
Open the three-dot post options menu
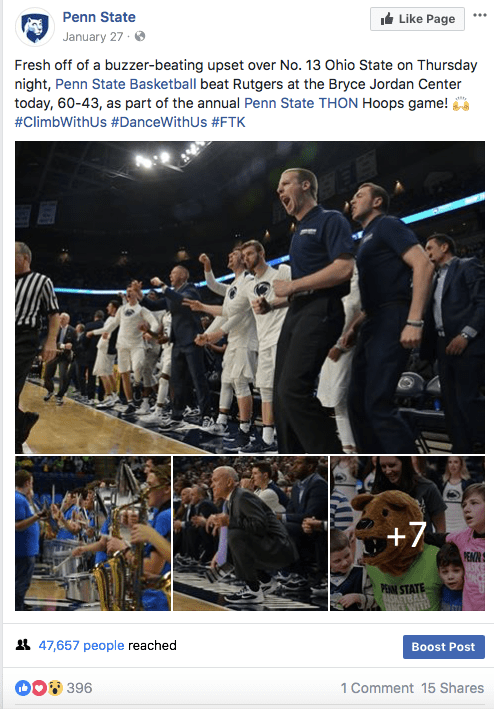480,15
